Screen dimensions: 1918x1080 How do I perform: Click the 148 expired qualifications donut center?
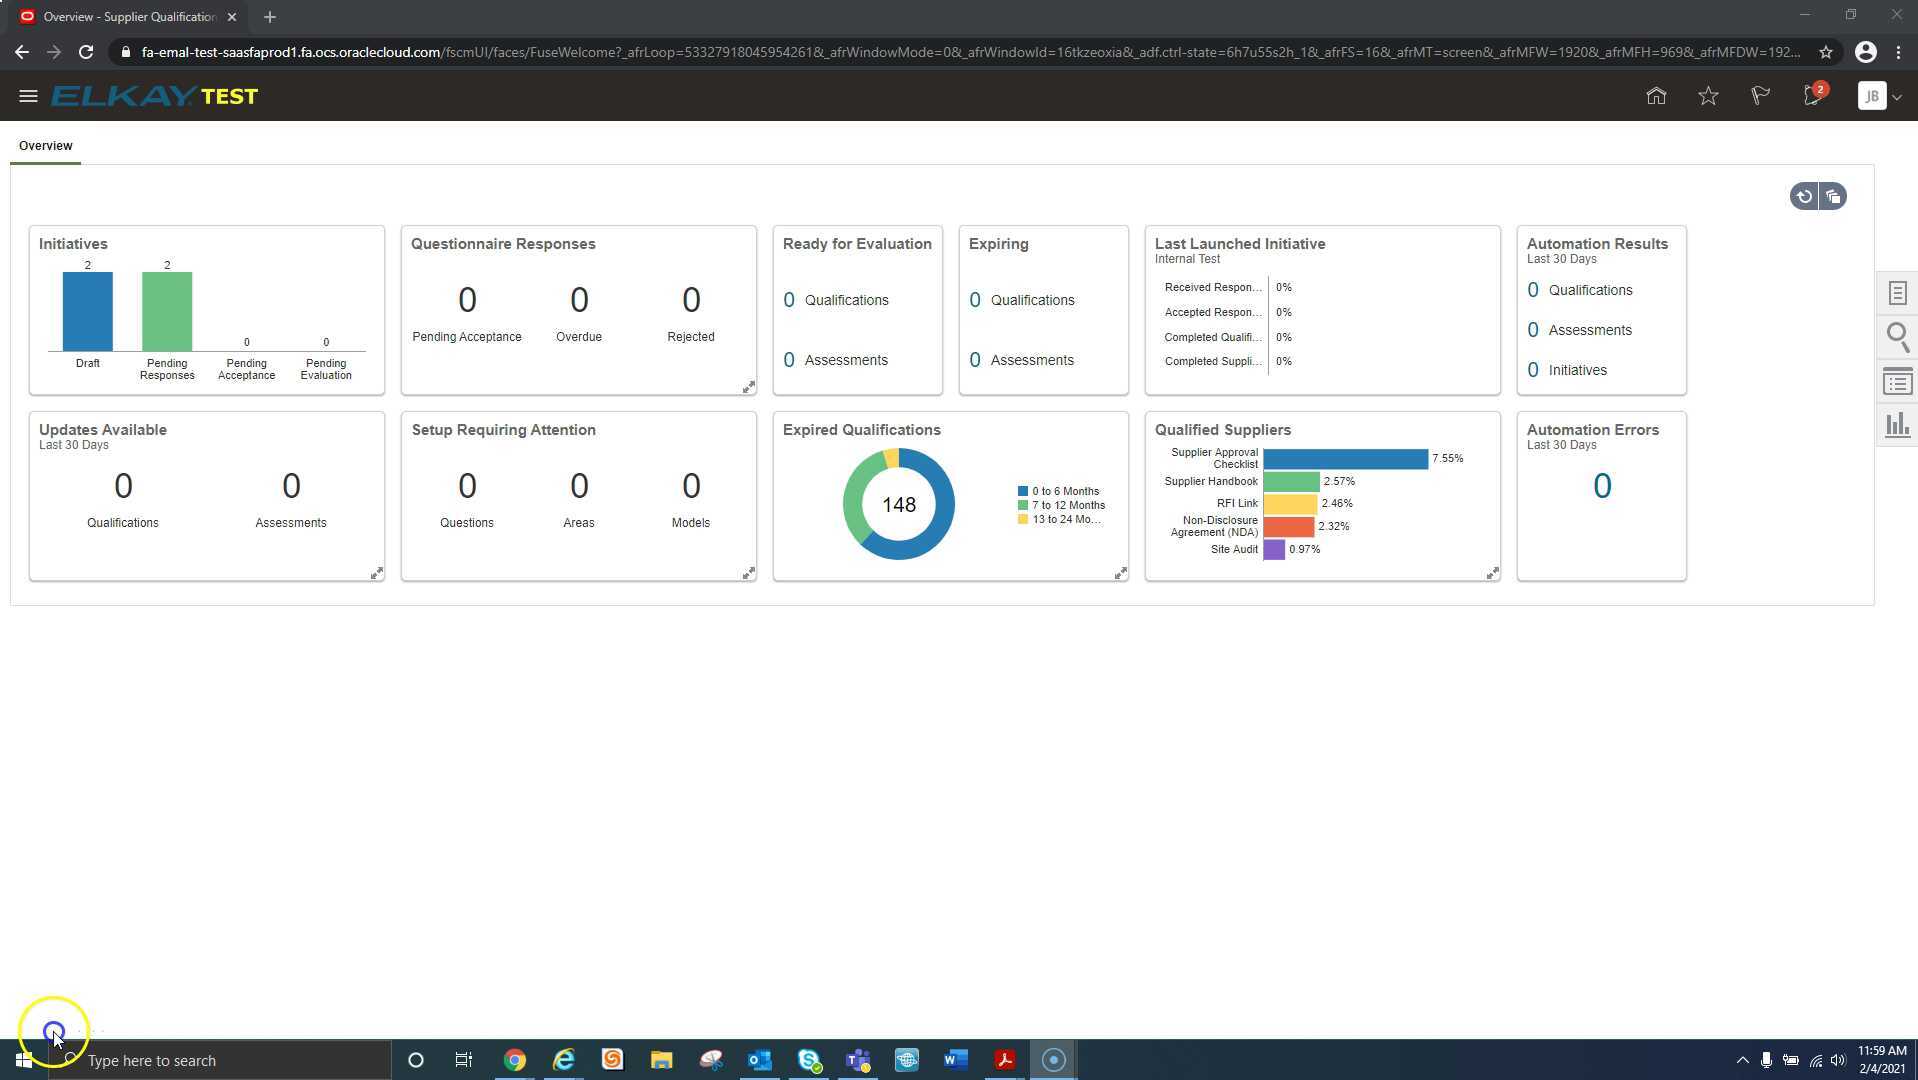click(x=899, y=505)
